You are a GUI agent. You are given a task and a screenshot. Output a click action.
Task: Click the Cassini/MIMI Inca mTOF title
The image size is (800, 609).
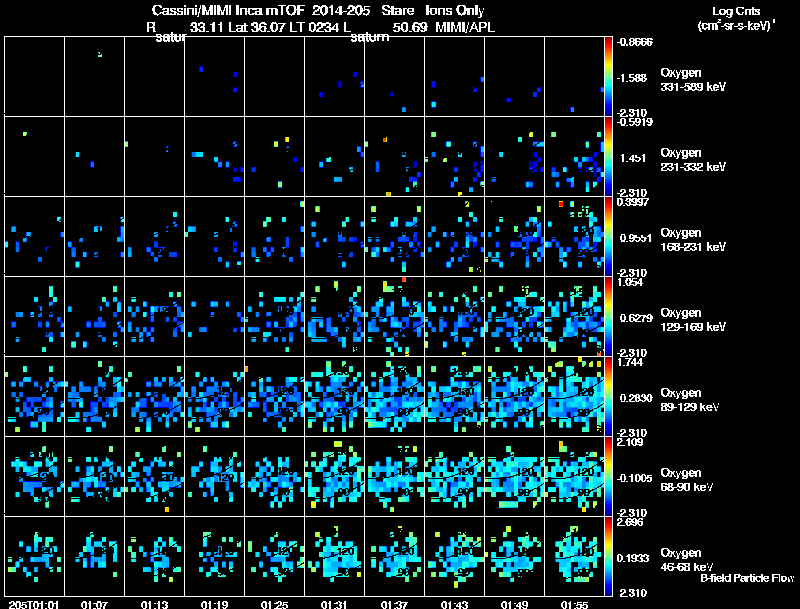(228, 11)
